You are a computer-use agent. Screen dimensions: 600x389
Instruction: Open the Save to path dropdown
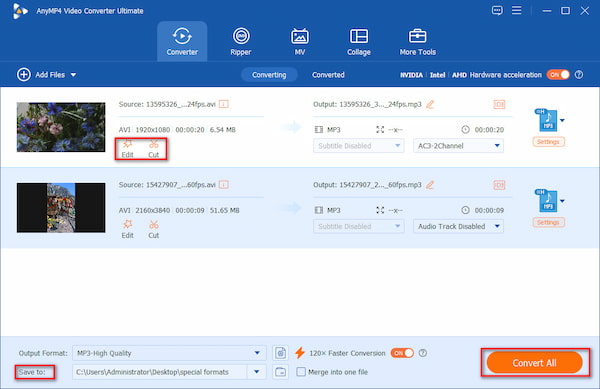tap(256, 372)
